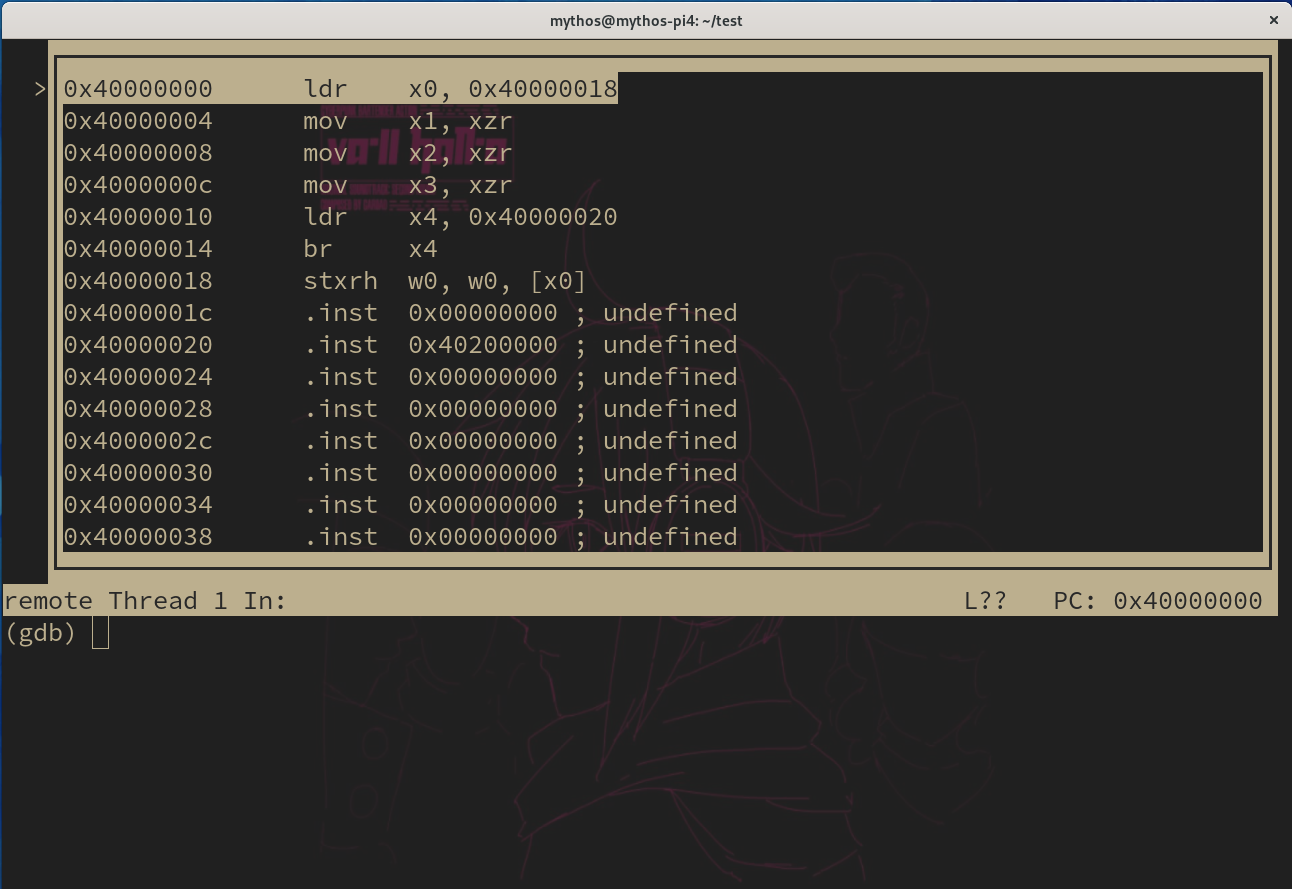Focus the gdb command input cursor
Image resolution: width=1292 pixels, height=889 pixels.
(100, 633)
